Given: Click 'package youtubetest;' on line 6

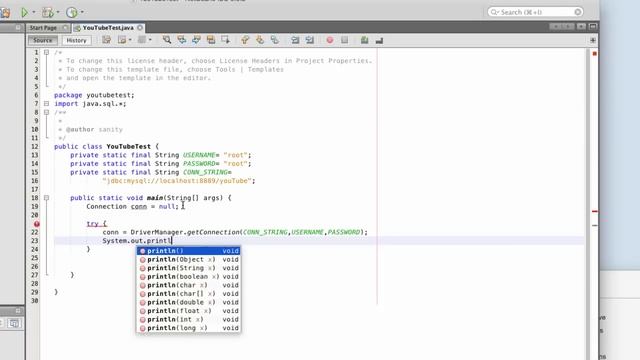Looking at the screenshot, I should (x=94, y=95).
